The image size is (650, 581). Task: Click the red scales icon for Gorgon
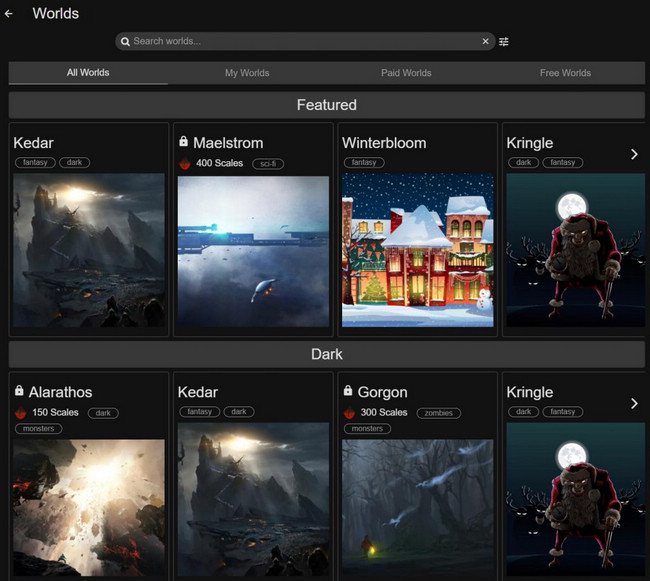(x=349, y=413)
